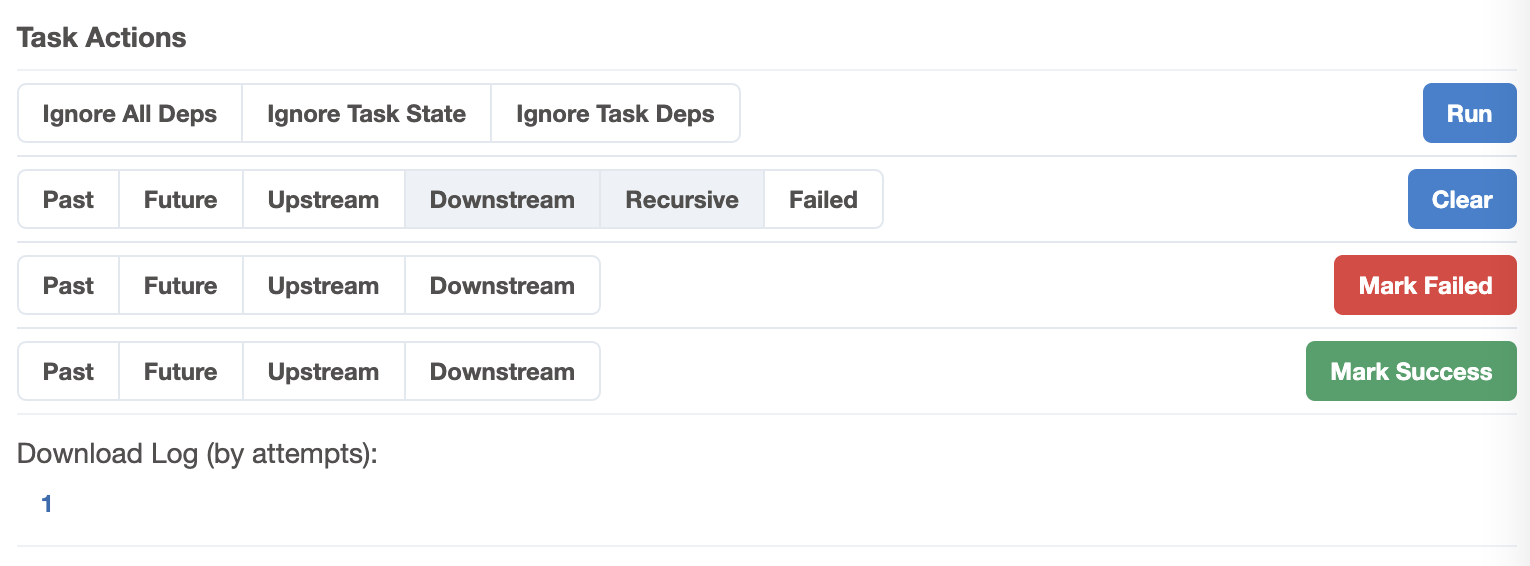
Task: Enable the Ignore Task State option
Action: 366,114
